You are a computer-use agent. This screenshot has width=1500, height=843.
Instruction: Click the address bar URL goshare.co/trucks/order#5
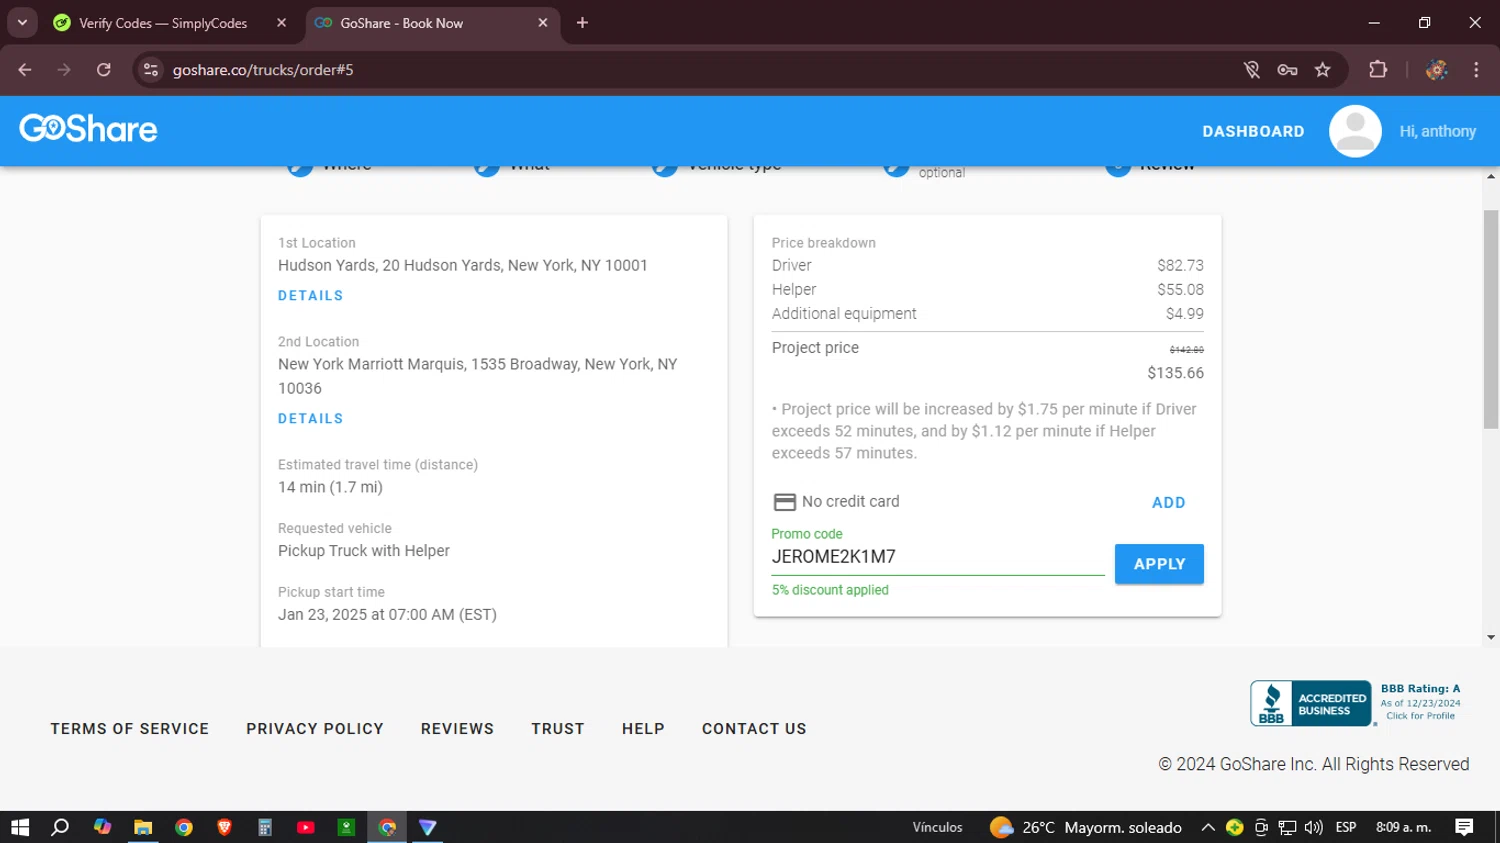click(x=263, y=70)
